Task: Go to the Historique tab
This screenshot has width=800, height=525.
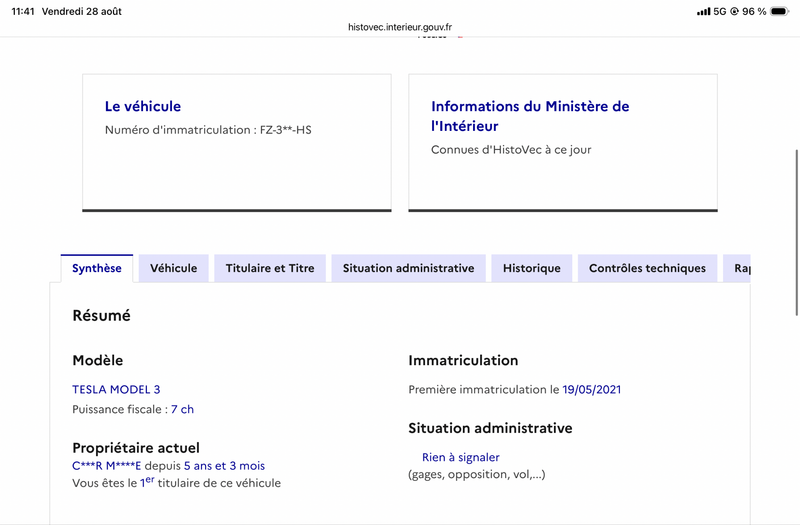Action: [532, 268]
